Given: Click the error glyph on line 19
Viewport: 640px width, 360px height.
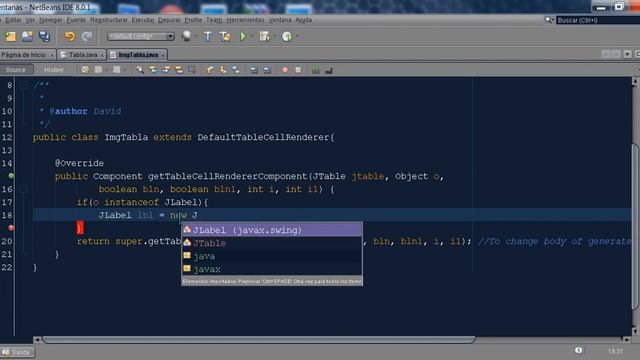Looking at the screenshot, I should point(11,228).
